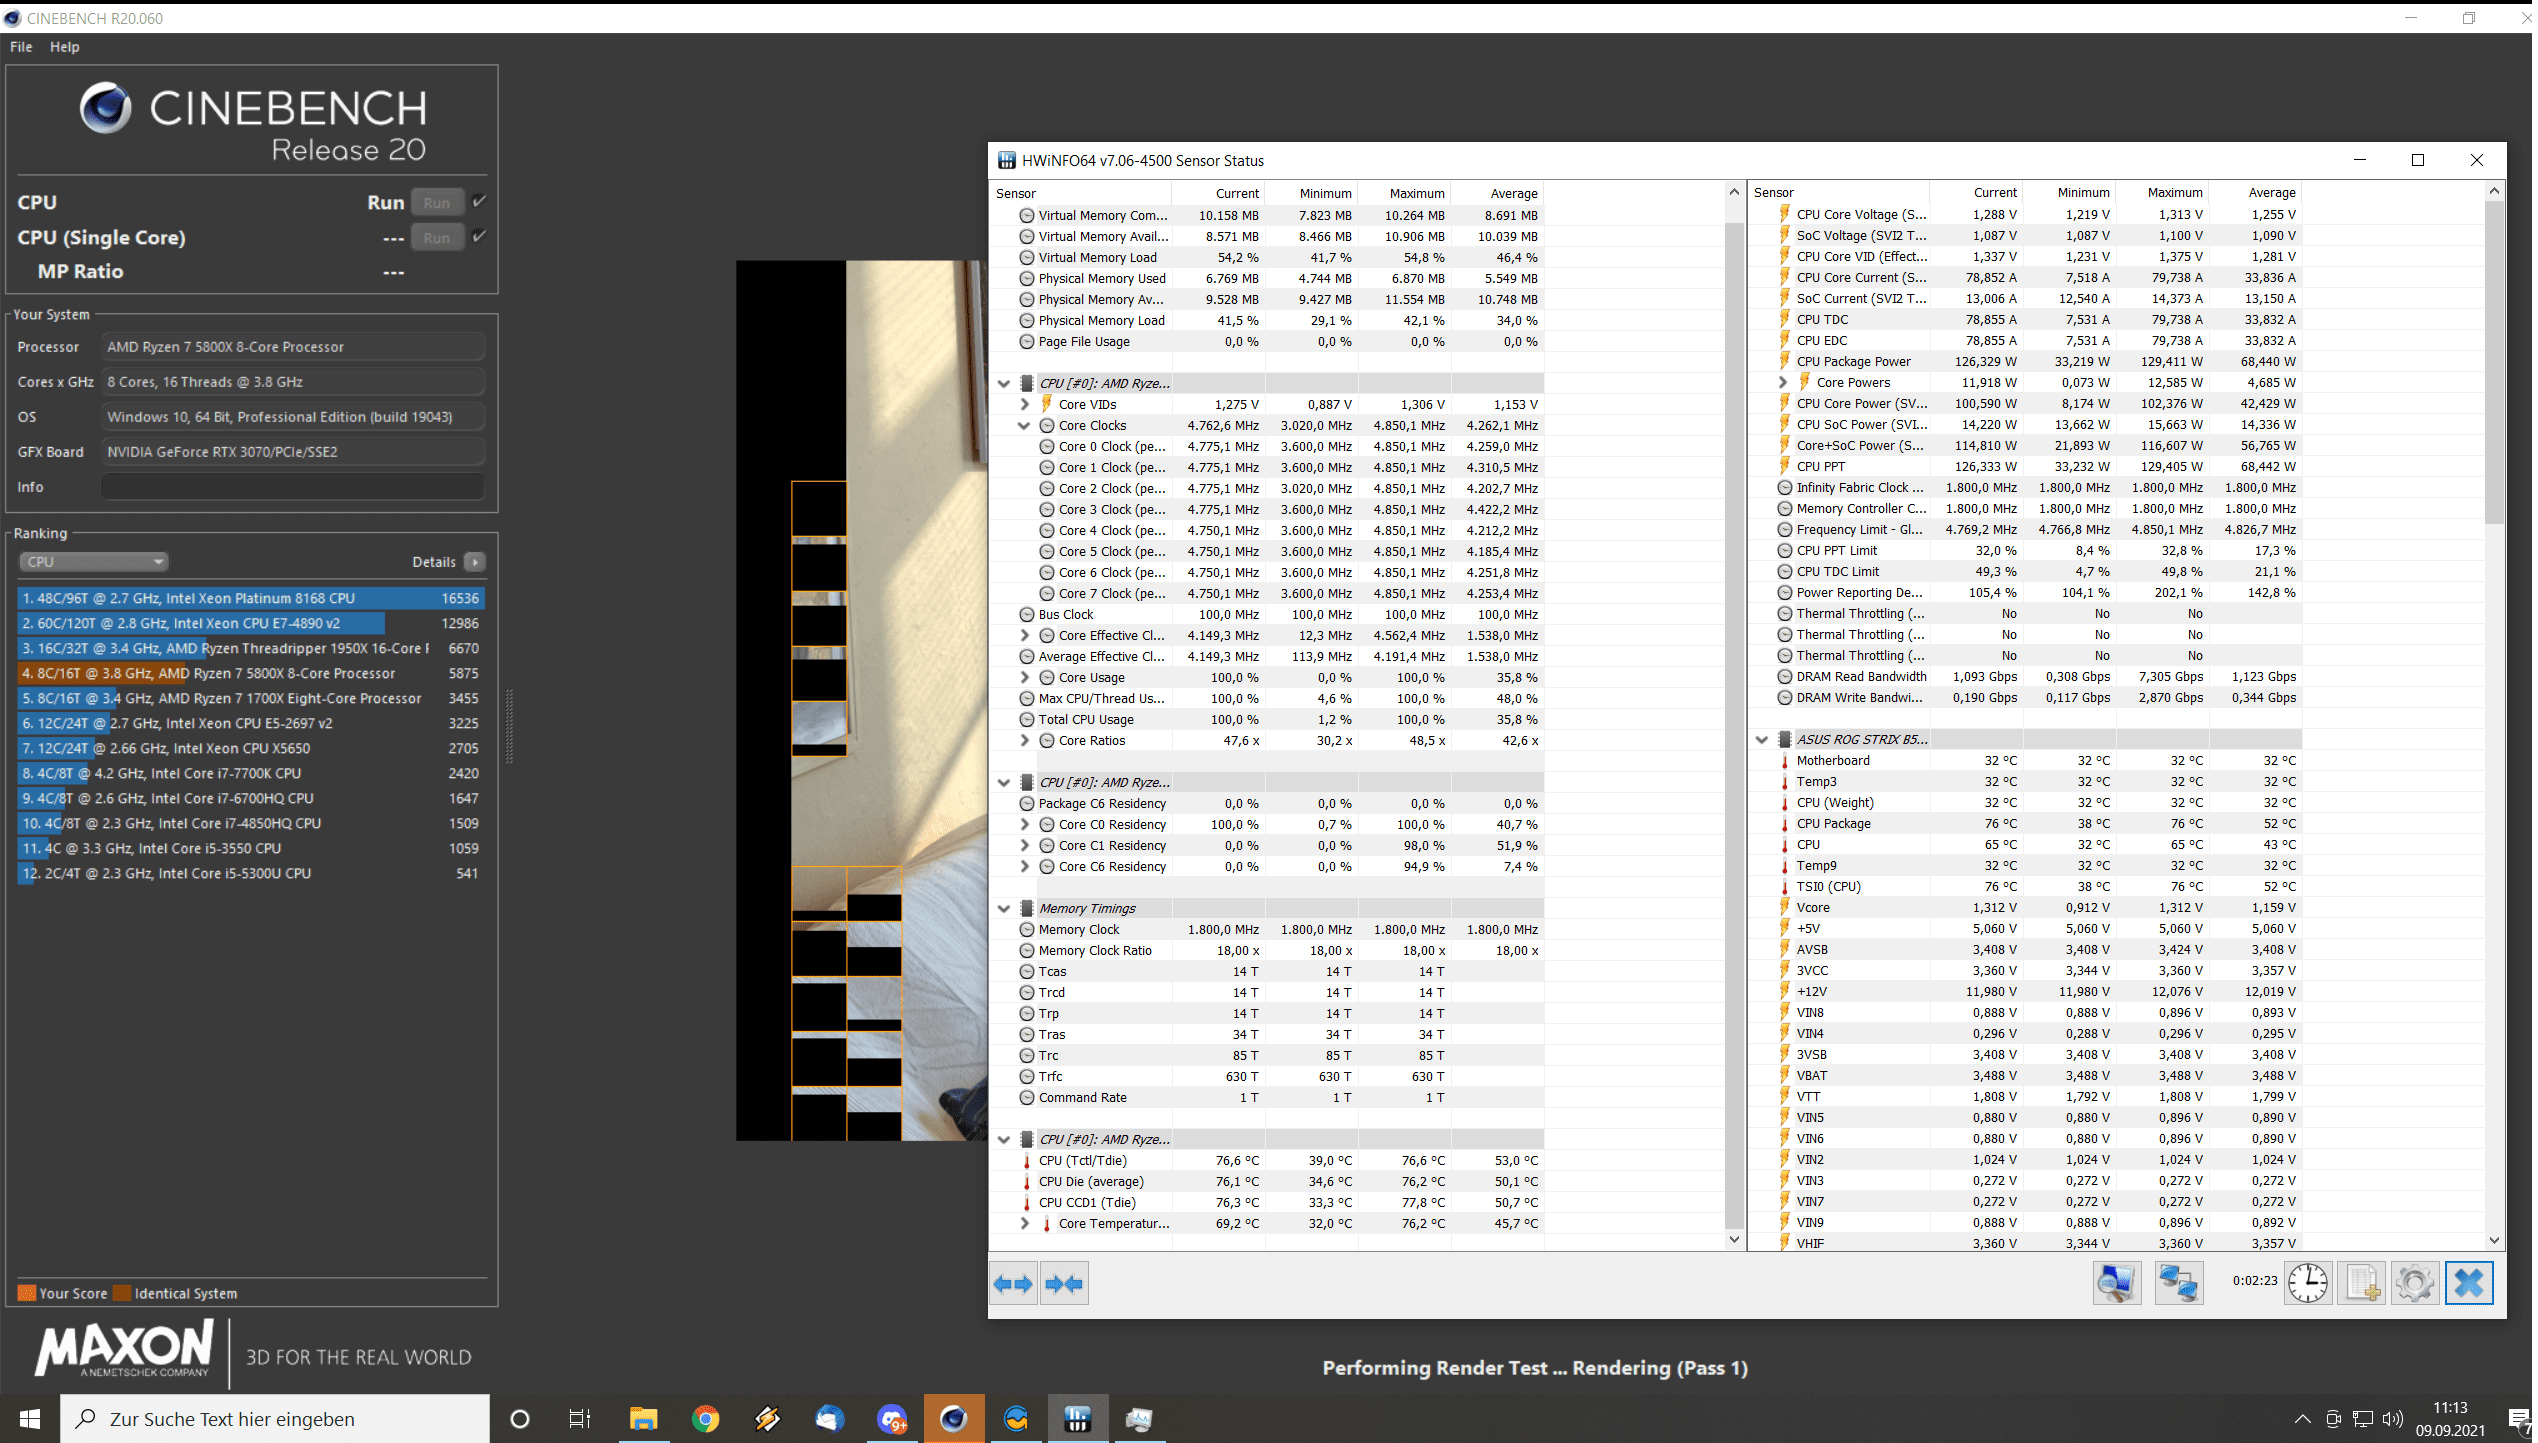The image size is (2538, 1443).
Task: Click Run button for CPU (Single Core)
Action: click(437, 238)
